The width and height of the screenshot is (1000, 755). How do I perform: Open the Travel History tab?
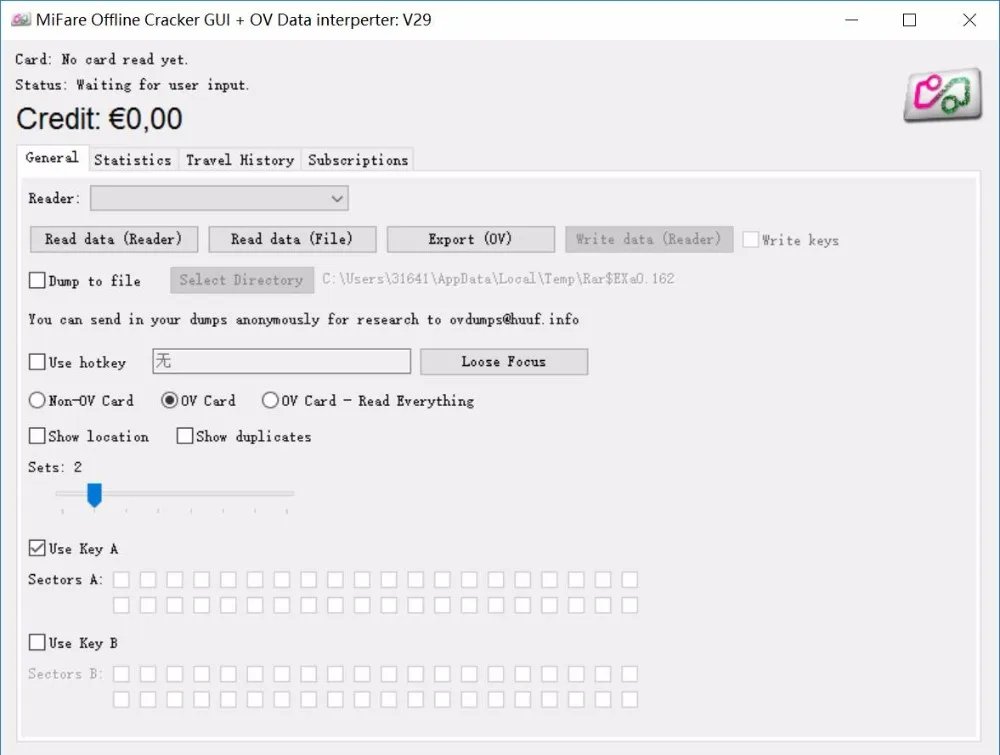tap(240, 160)
